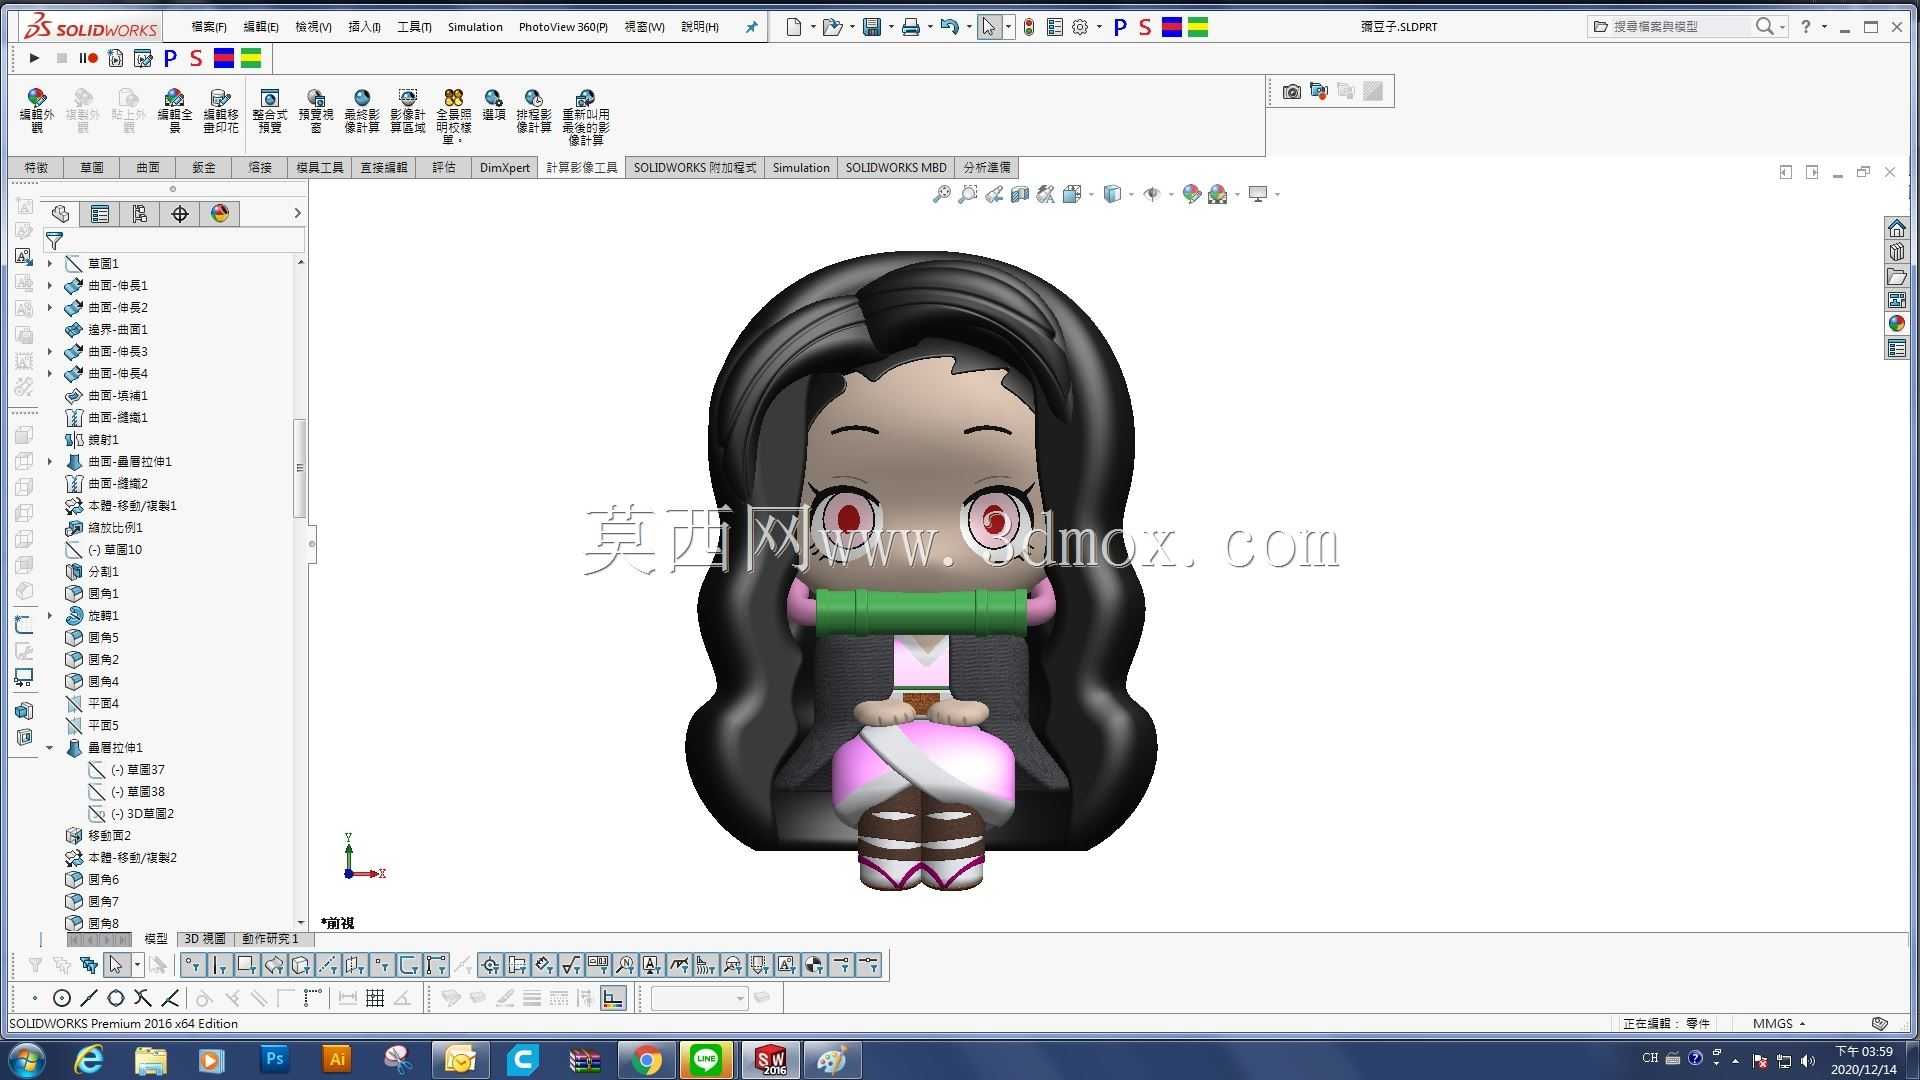Switch to the 曲面 ribbon tab
Image resolution: width=1920 pixels, height=1080 pixels.
[148, 168]
